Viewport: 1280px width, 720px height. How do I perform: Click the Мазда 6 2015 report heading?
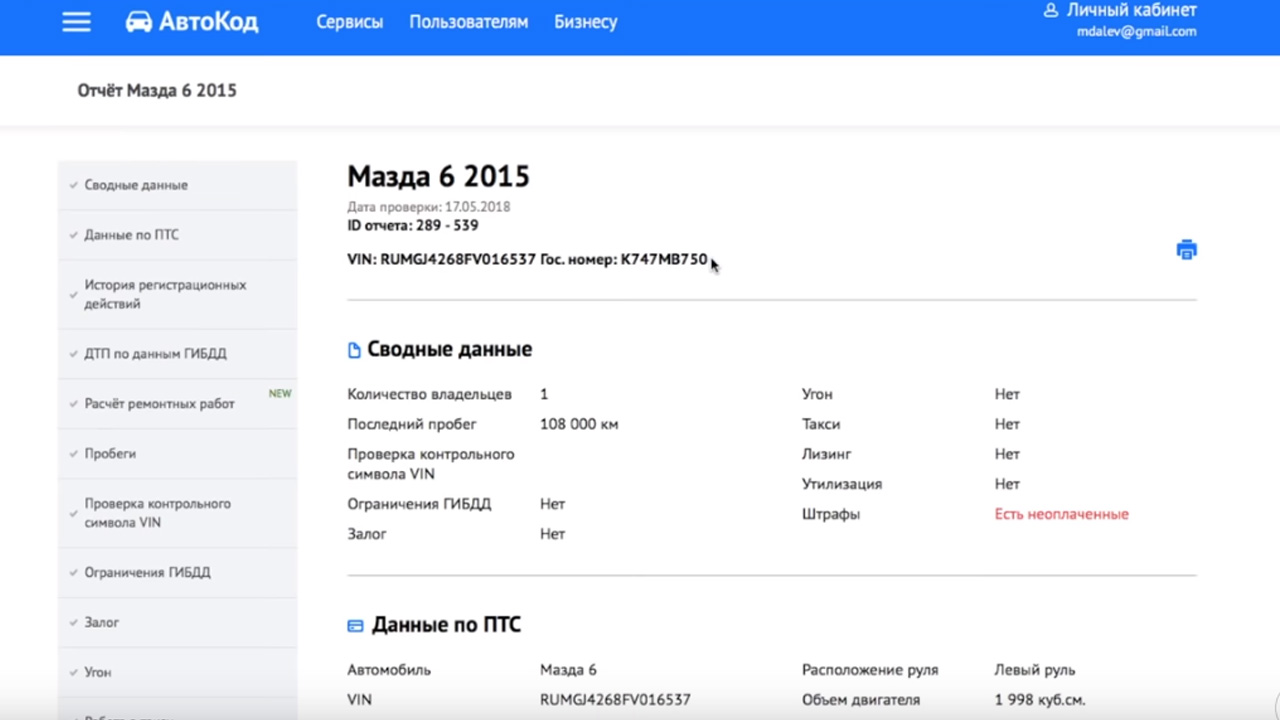click(x=438, y=177)
